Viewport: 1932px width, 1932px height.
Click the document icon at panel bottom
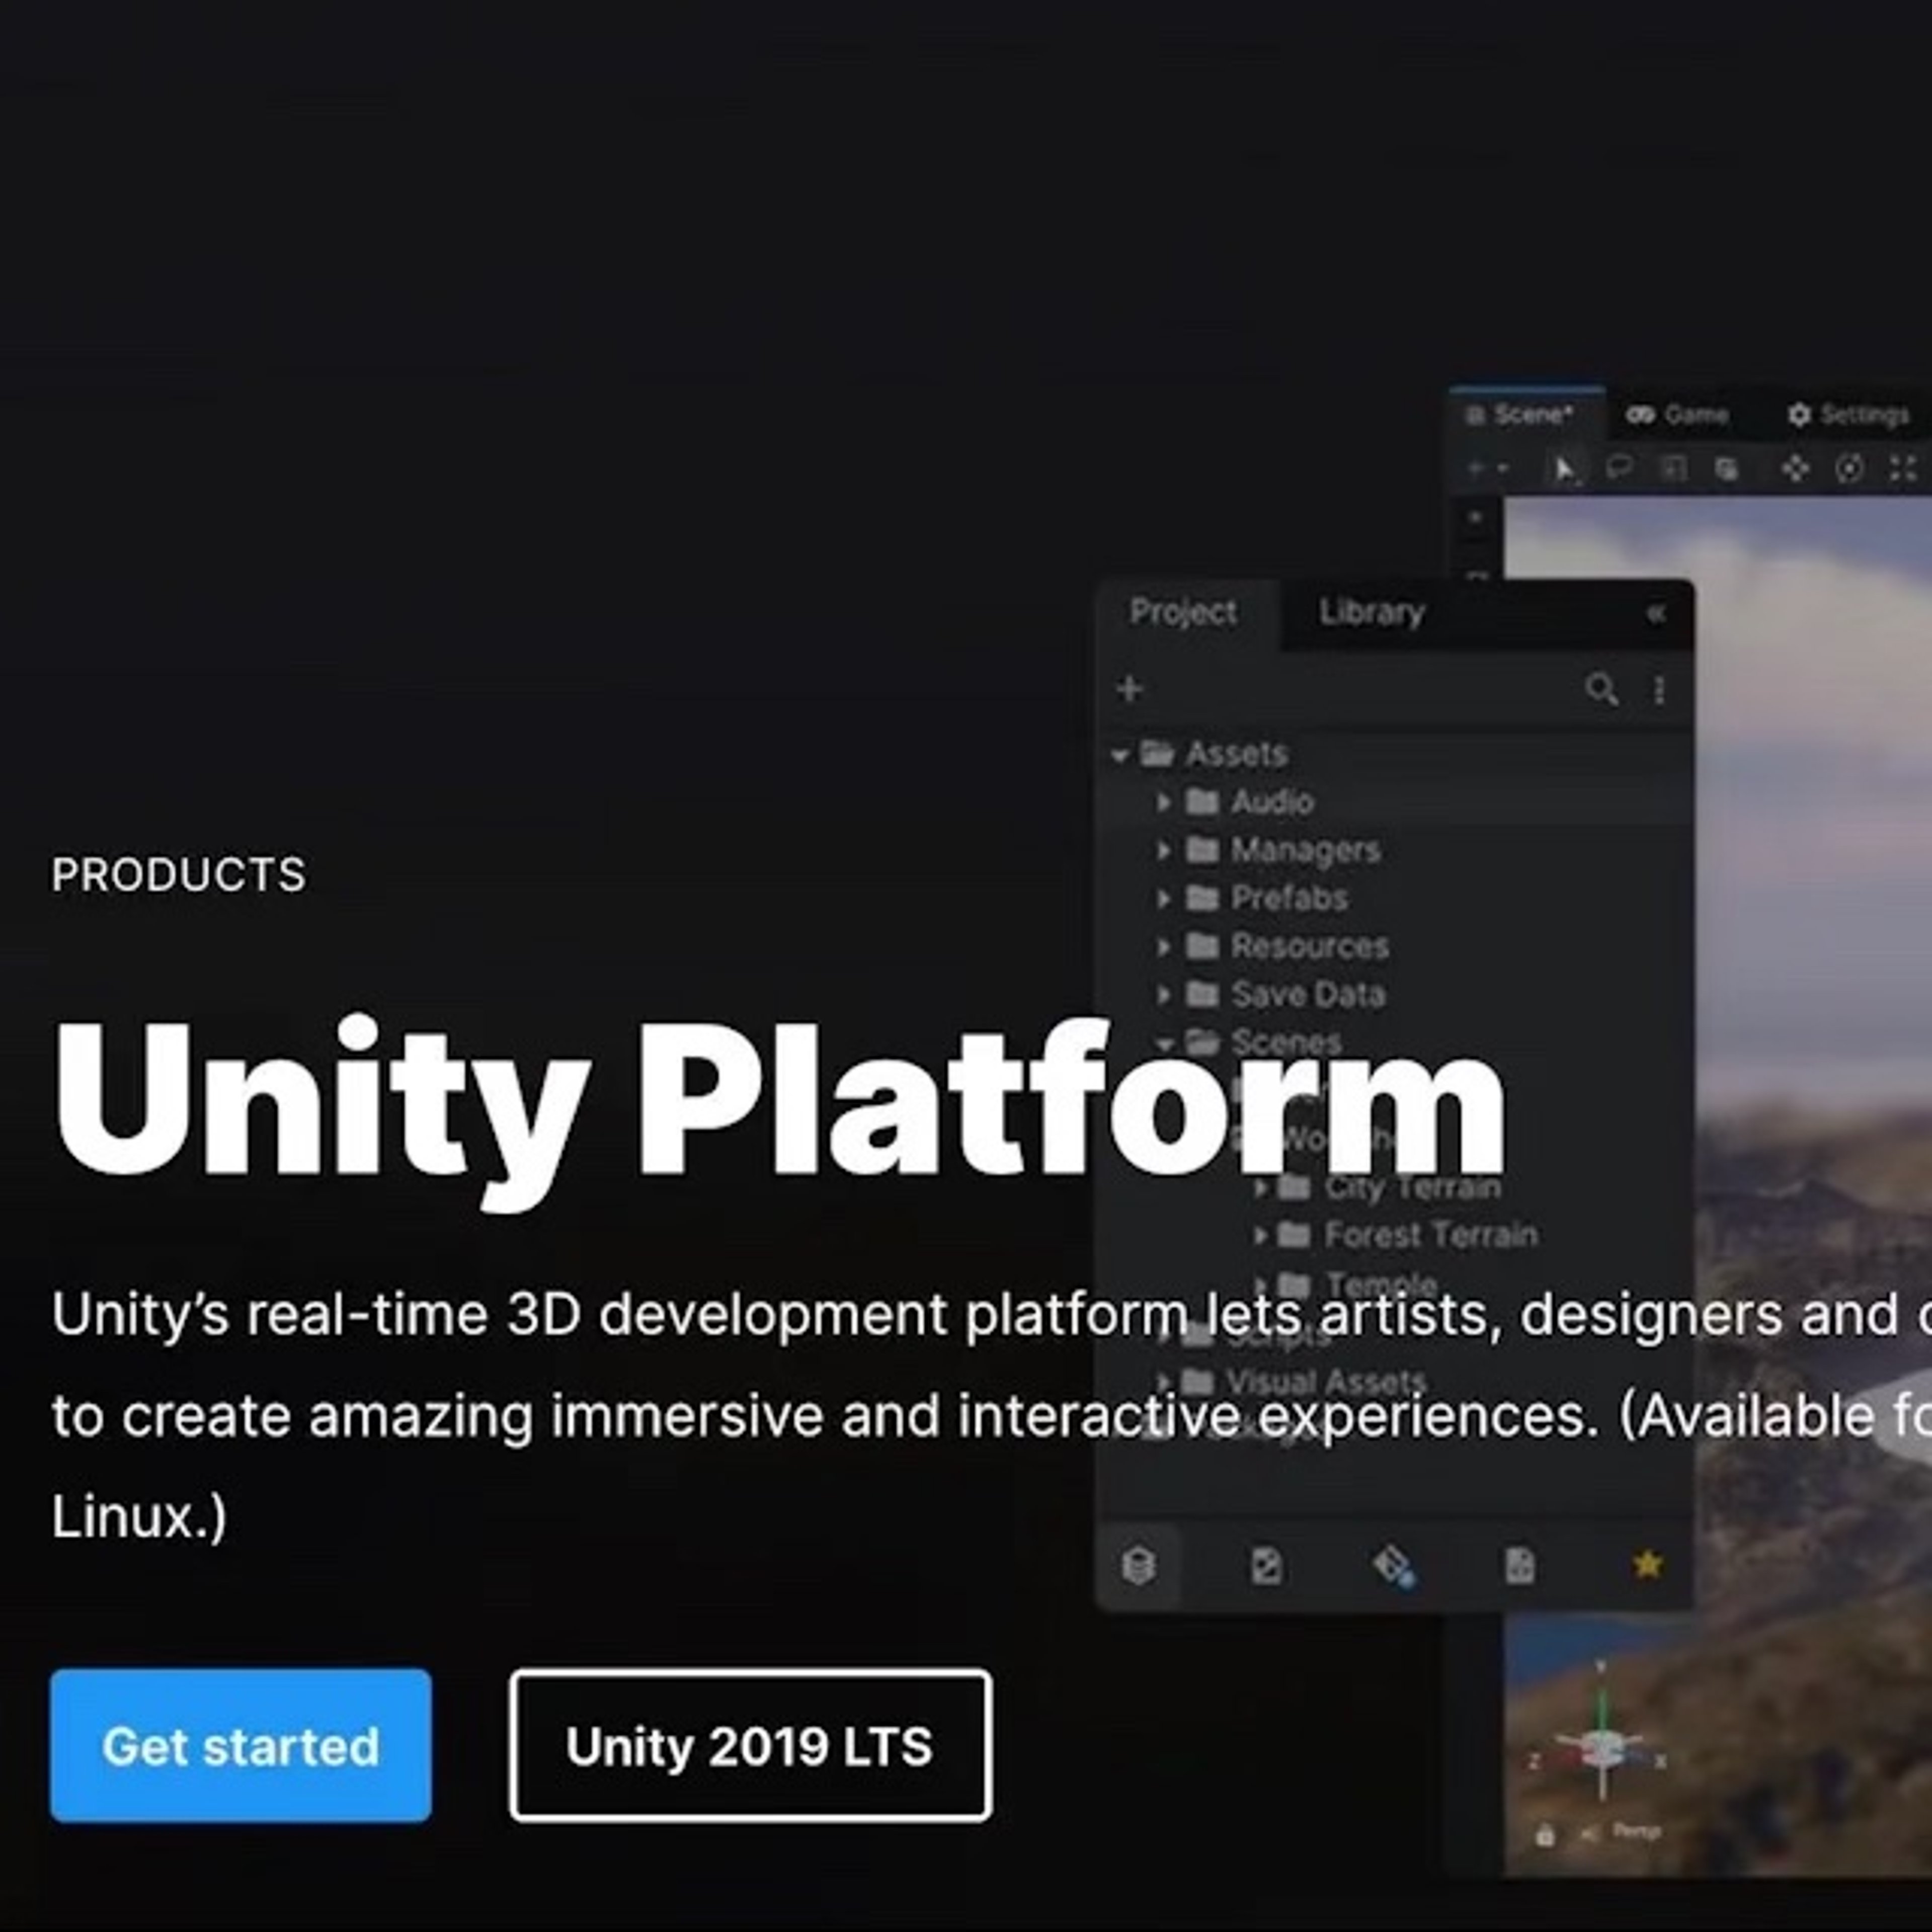coord(1519,1565)
